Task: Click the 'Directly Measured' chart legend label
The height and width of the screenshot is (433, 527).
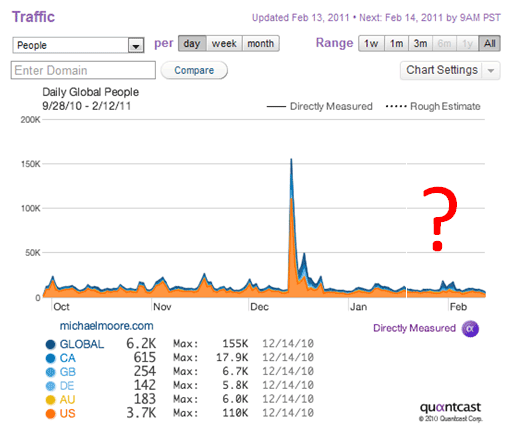Action: (x=331, y=107)
